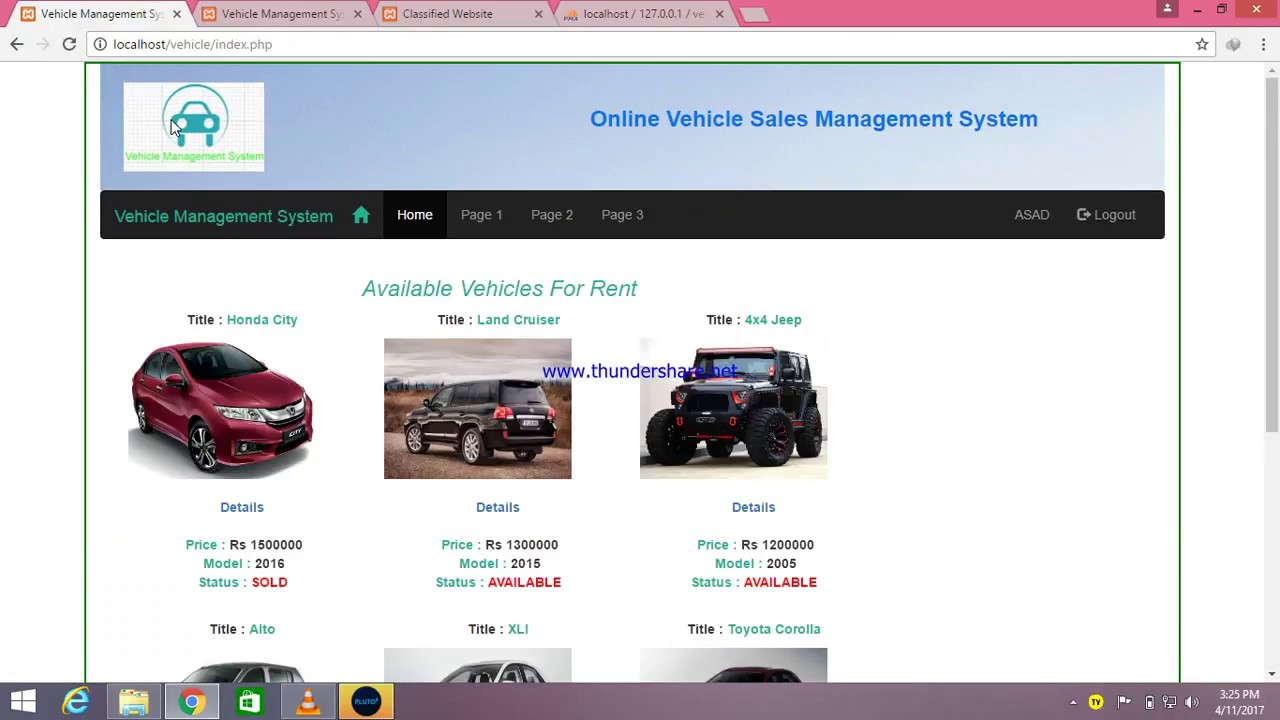Viewport: 1280px width, 720px height.
Task: Click 4x4 Jeep title text
Action: 773,320
